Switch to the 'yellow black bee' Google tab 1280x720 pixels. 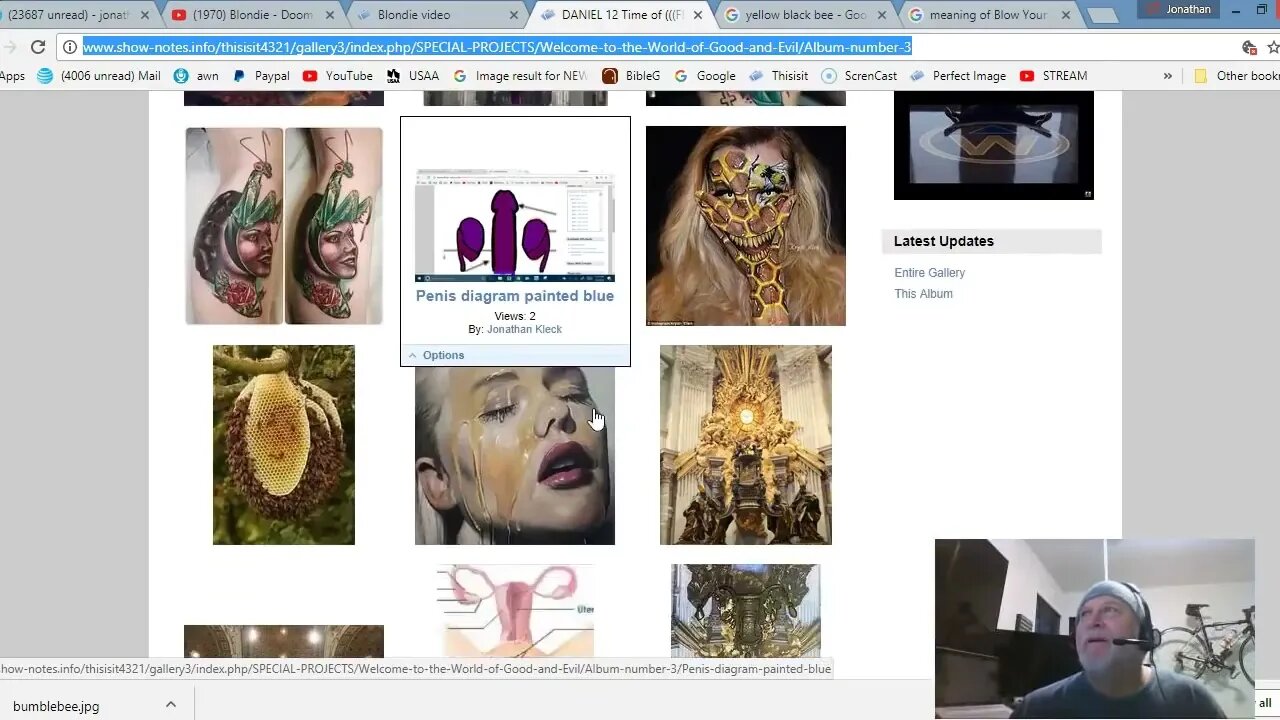(x=806, y=15)
